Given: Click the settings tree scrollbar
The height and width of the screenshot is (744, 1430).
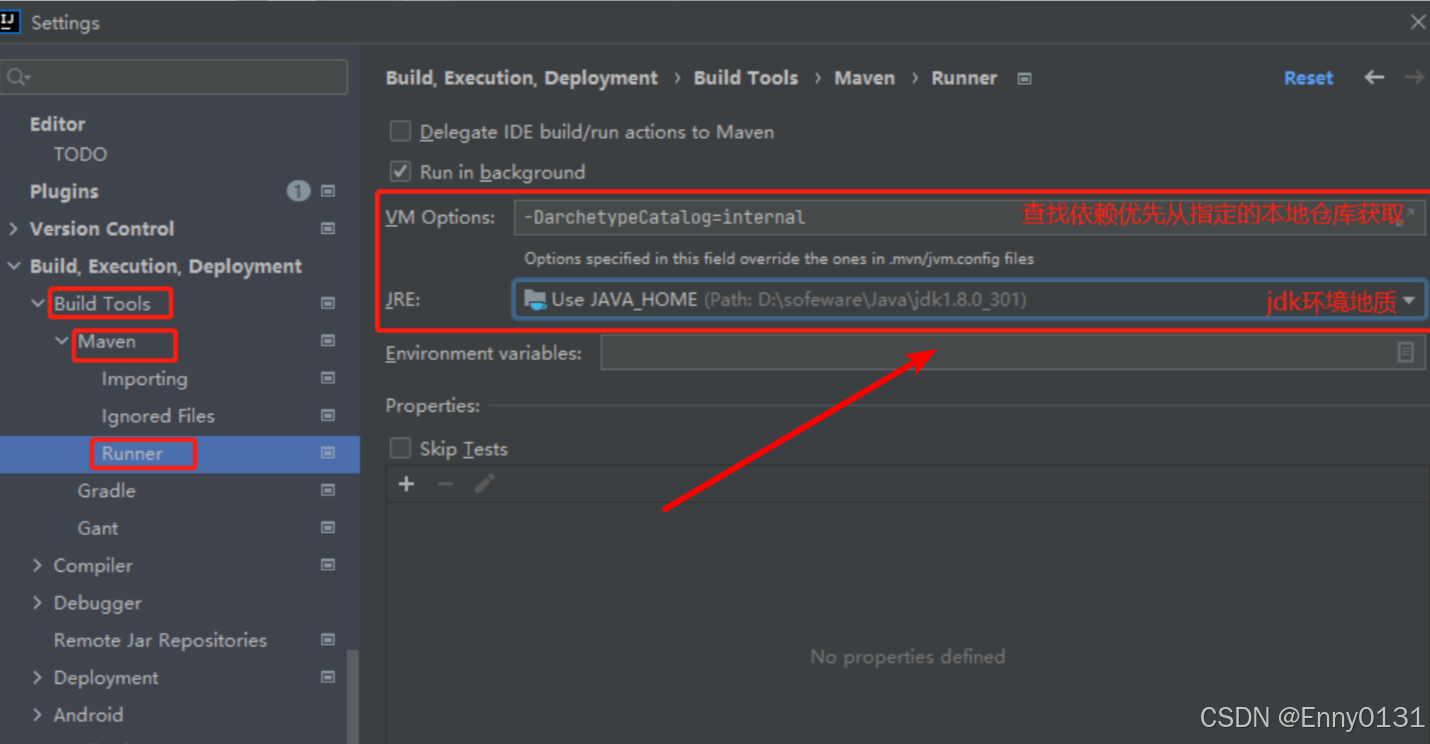Looking at the screenshot, I should point(352,695).
